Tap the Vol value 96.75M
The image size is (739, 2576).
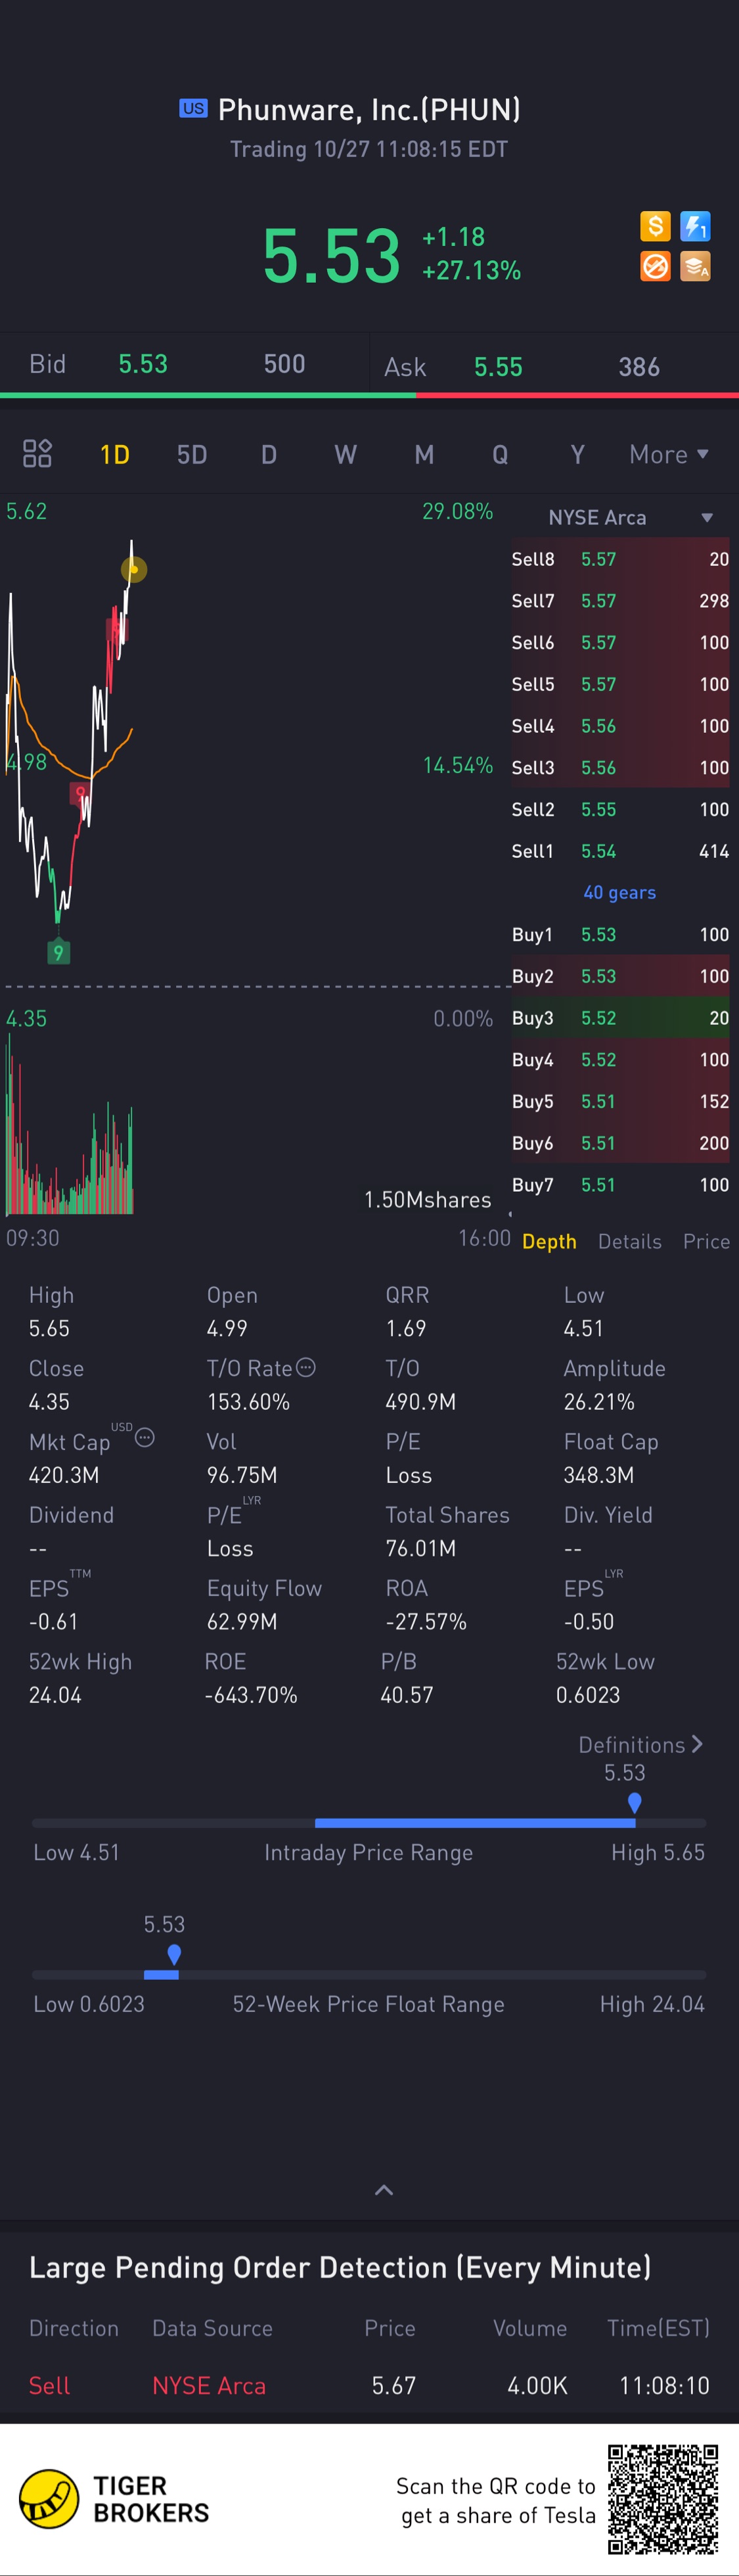(x=242, y=1475)
